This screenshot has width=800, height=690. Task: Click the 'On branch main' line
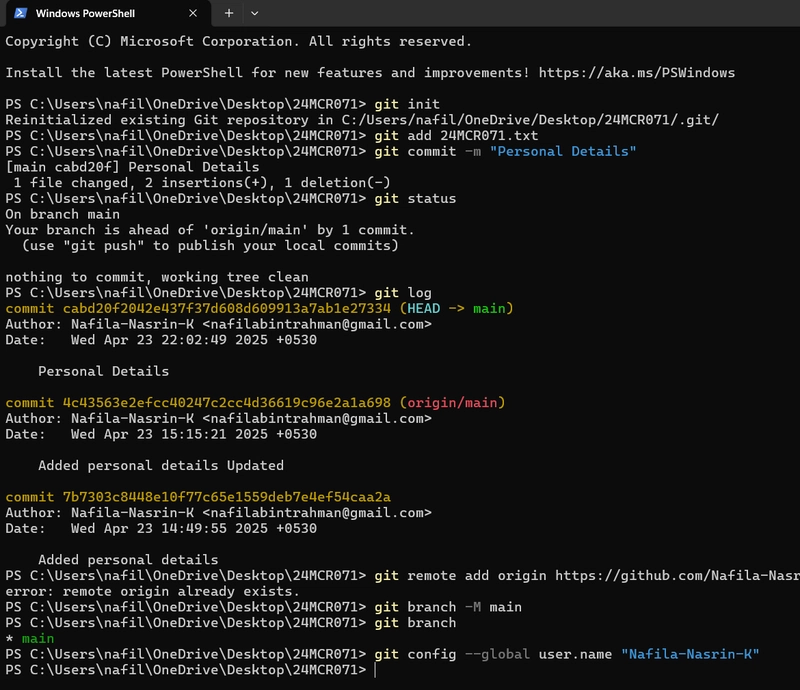tap(63, 214)
